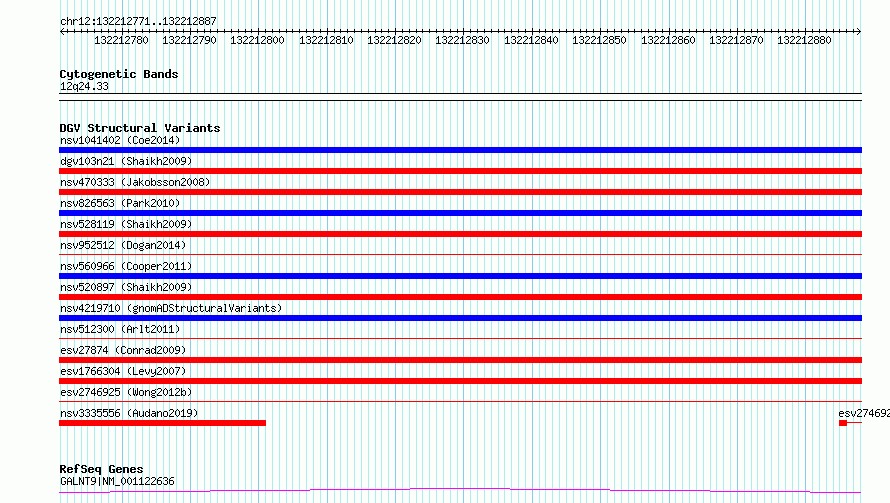This screenshot has height=503, width=890.
Task: Open the nsv3335556 (Audano2019) variant label
Action: 129,413
